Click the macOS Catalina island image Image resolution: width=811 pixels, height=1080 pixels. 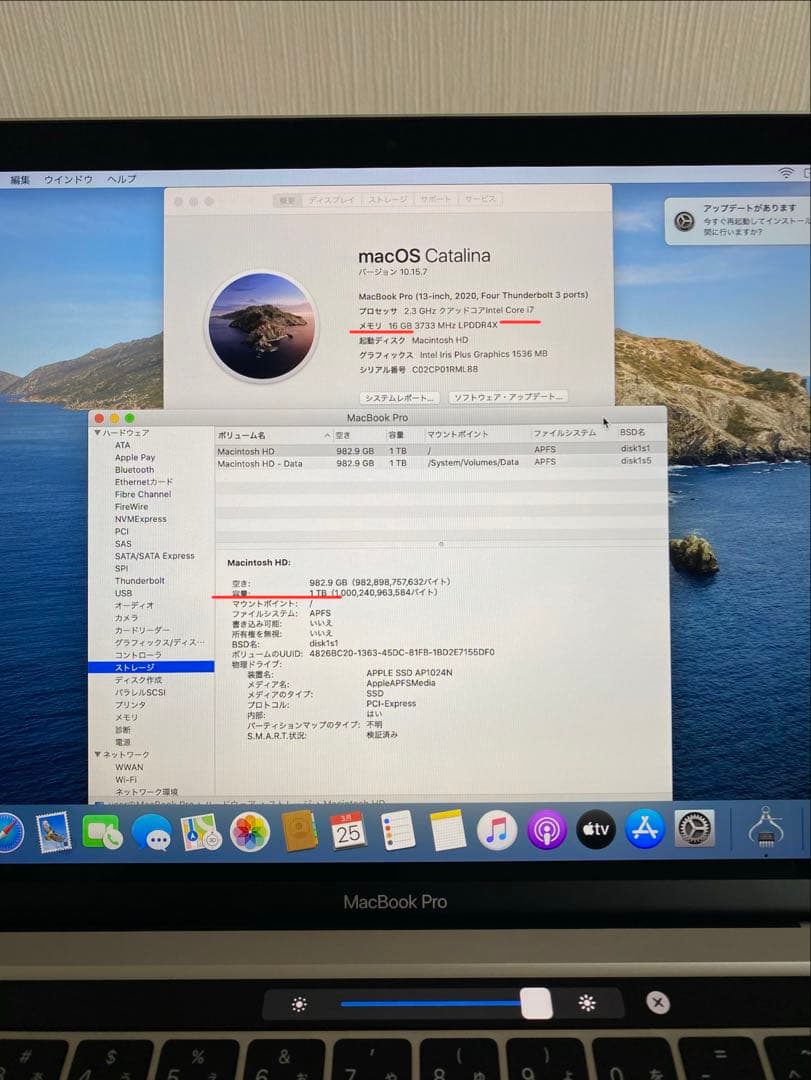coord(262,325)
